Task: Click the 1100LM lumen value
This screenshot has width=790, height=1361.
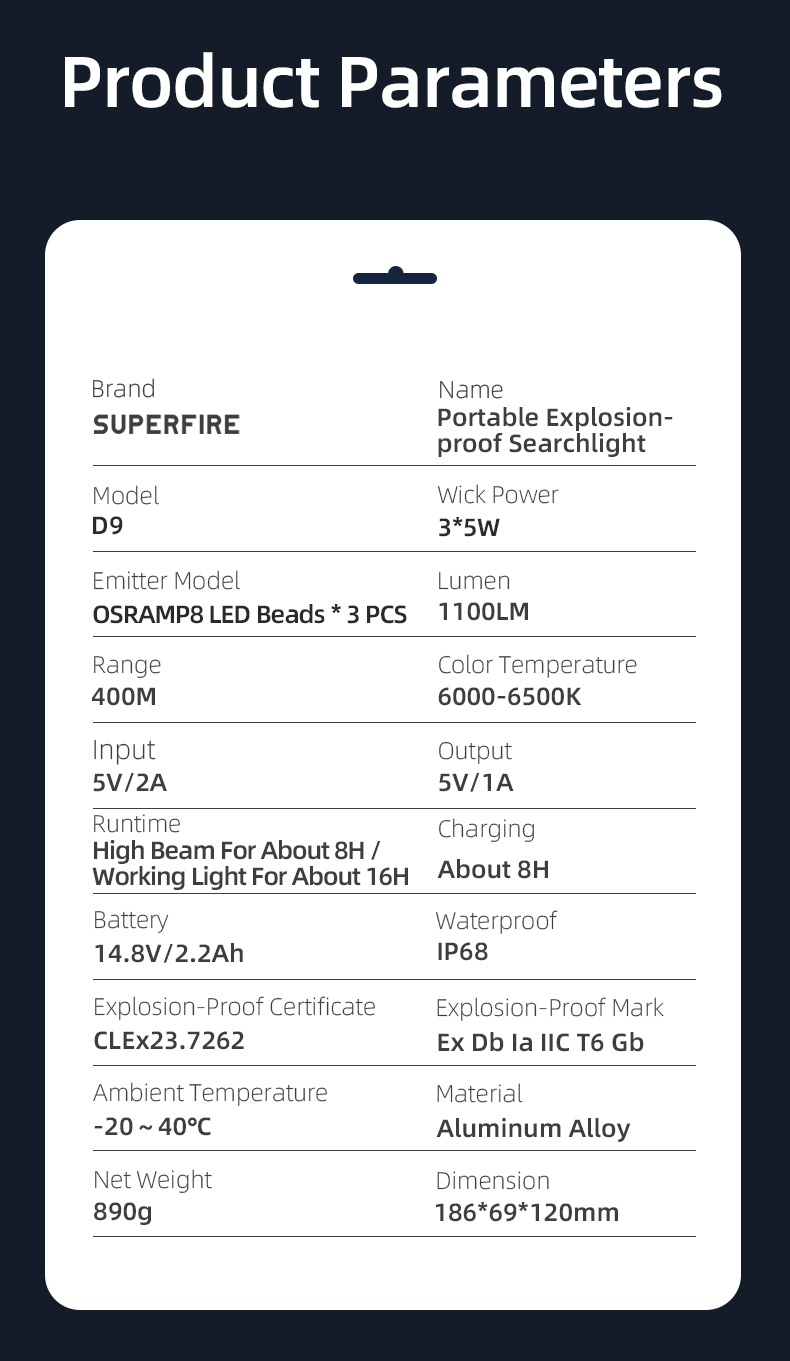Action: pos(484,611)
